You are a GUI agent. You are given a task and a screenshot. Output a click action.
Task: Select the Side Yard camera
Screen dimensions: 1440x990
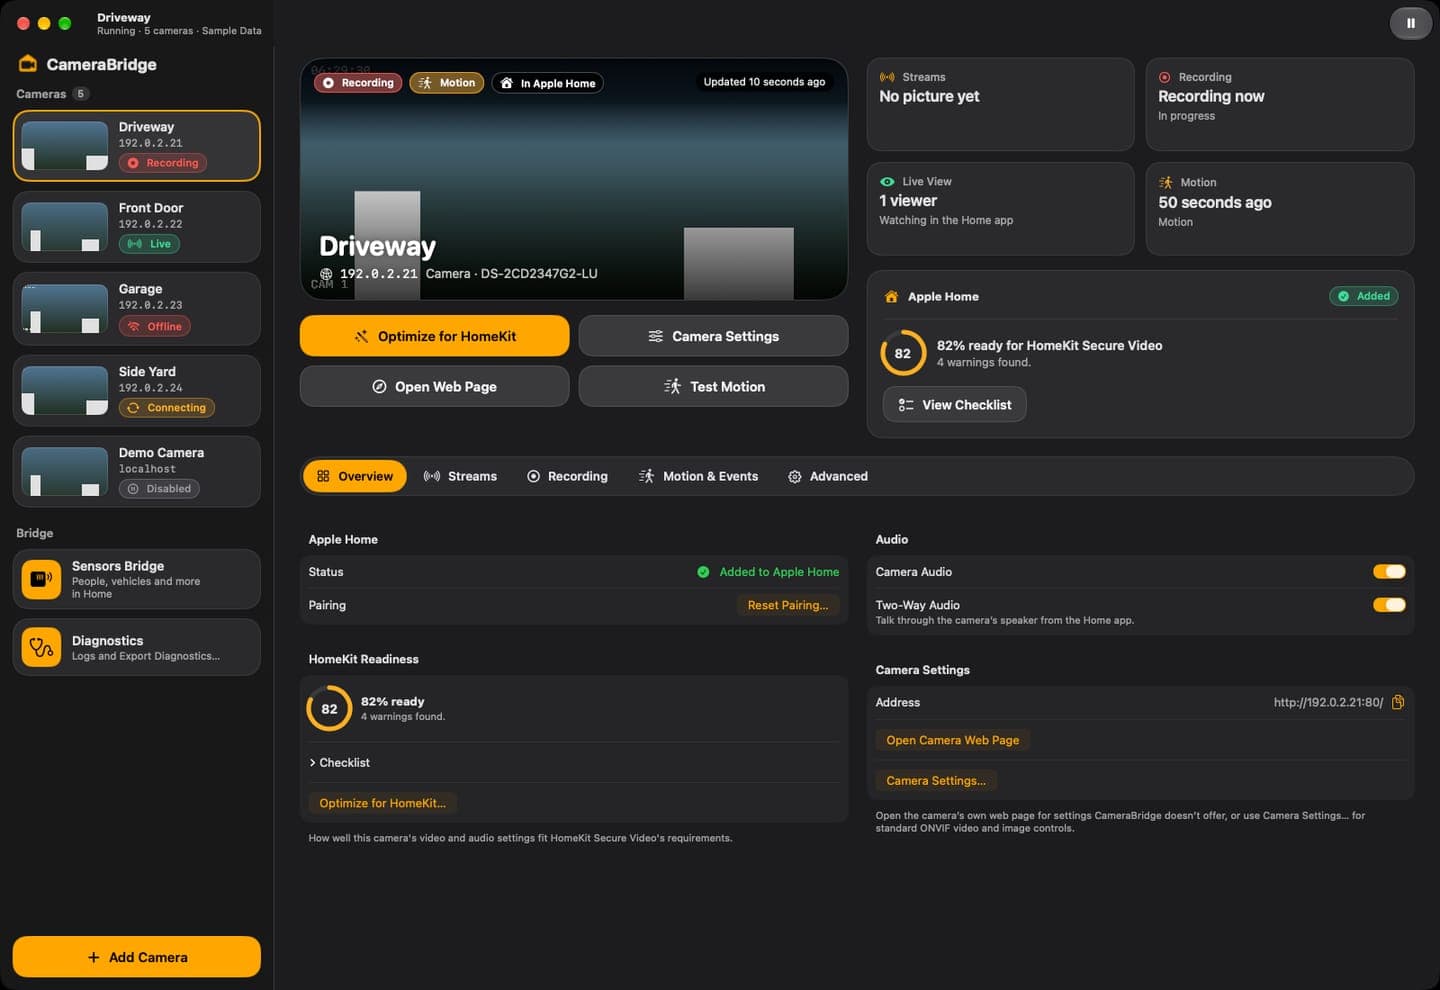(137, 390)
